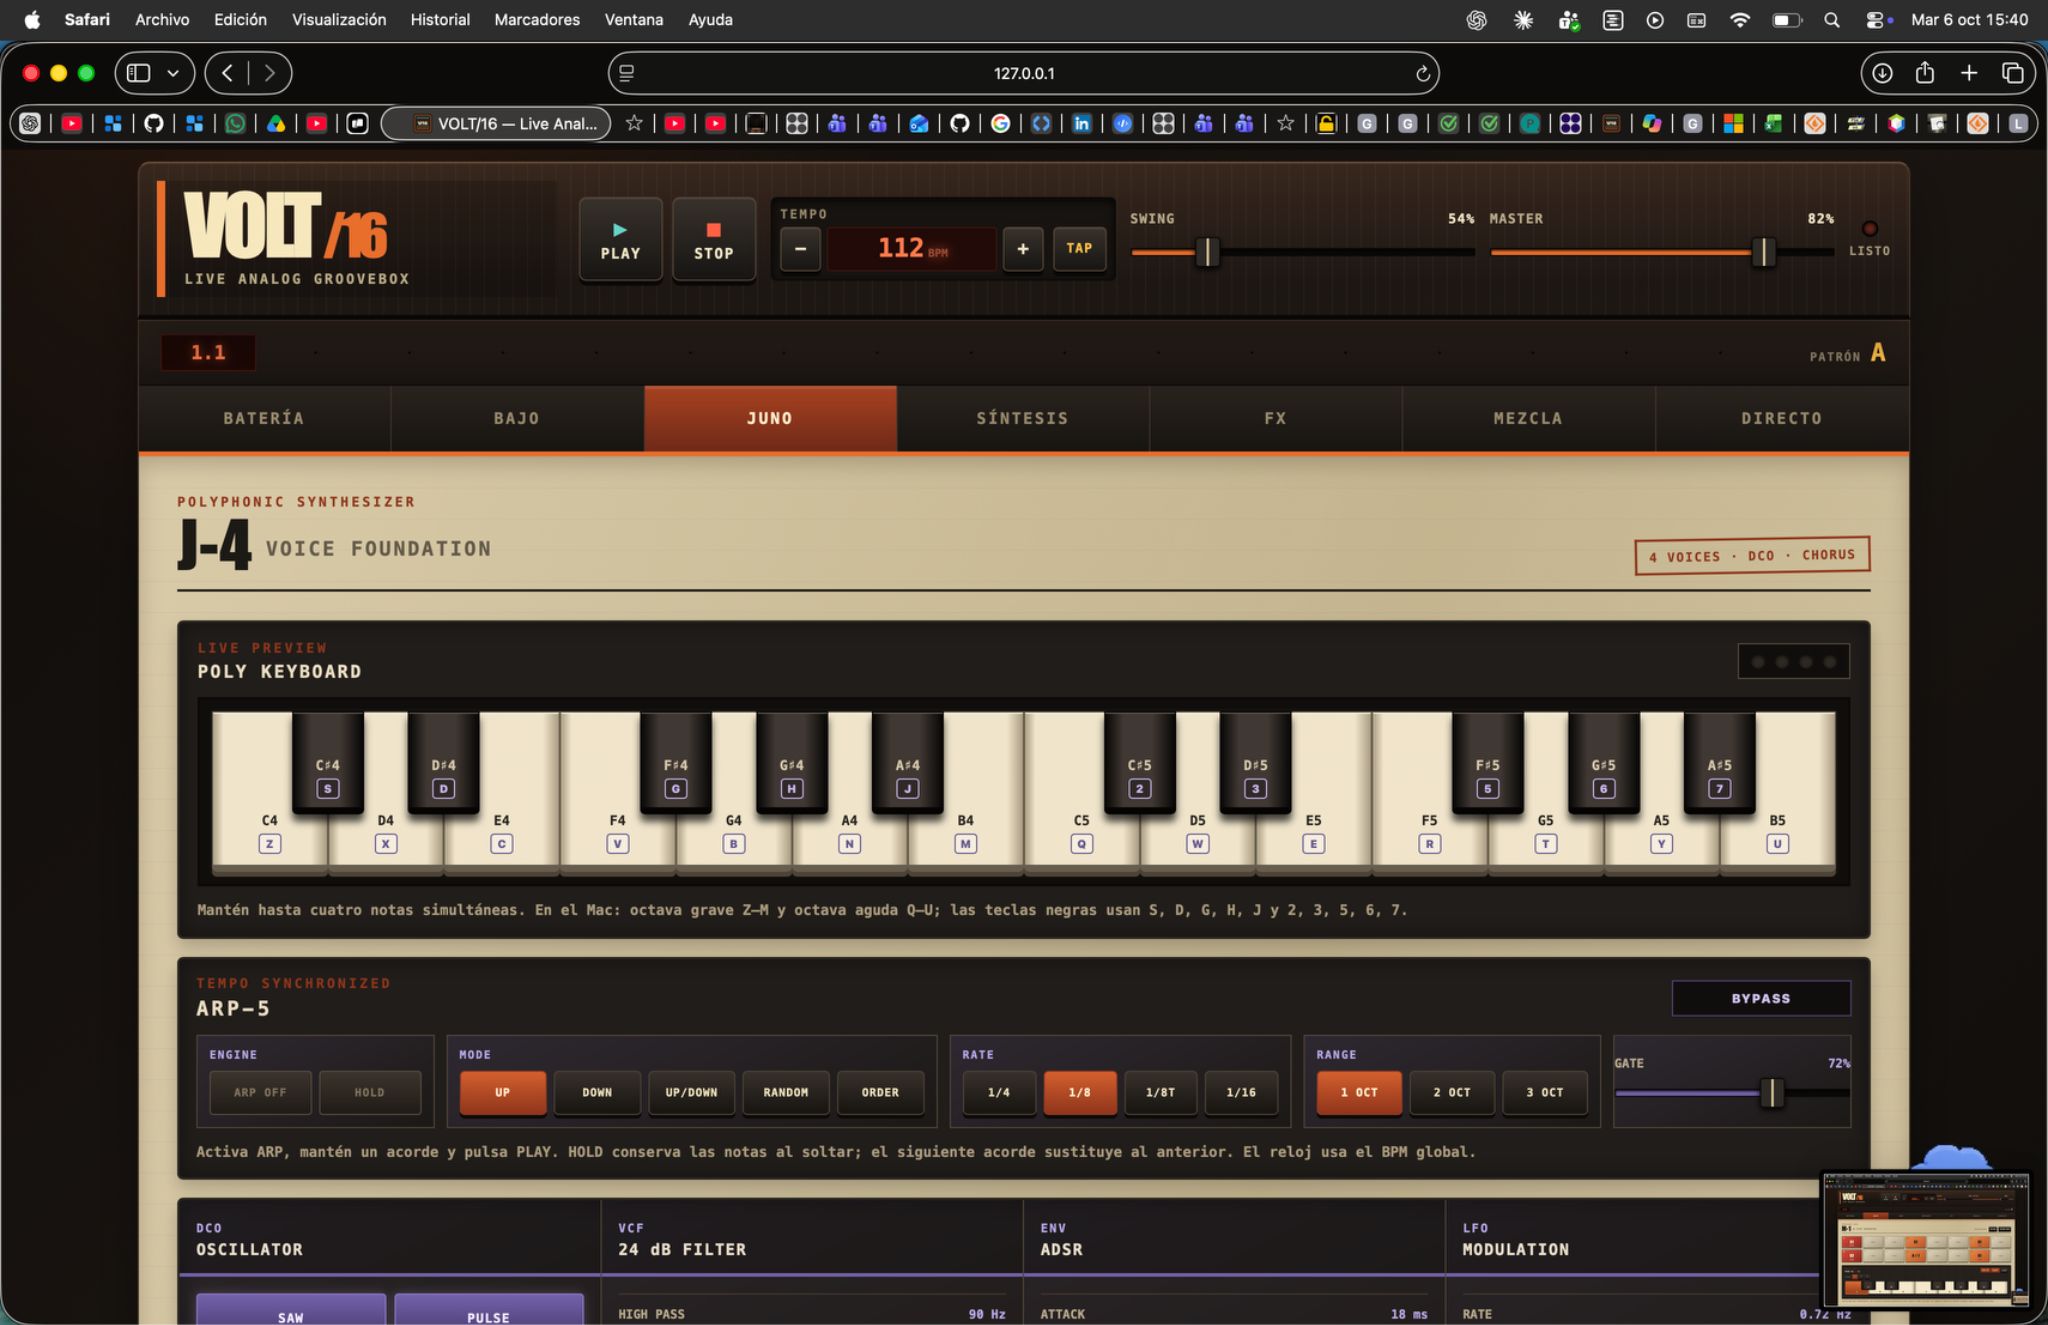This screenshot has width=2048, height=1325.
Task: Set arpeggiator rate to 1/4
Action: pos(998,1092)
